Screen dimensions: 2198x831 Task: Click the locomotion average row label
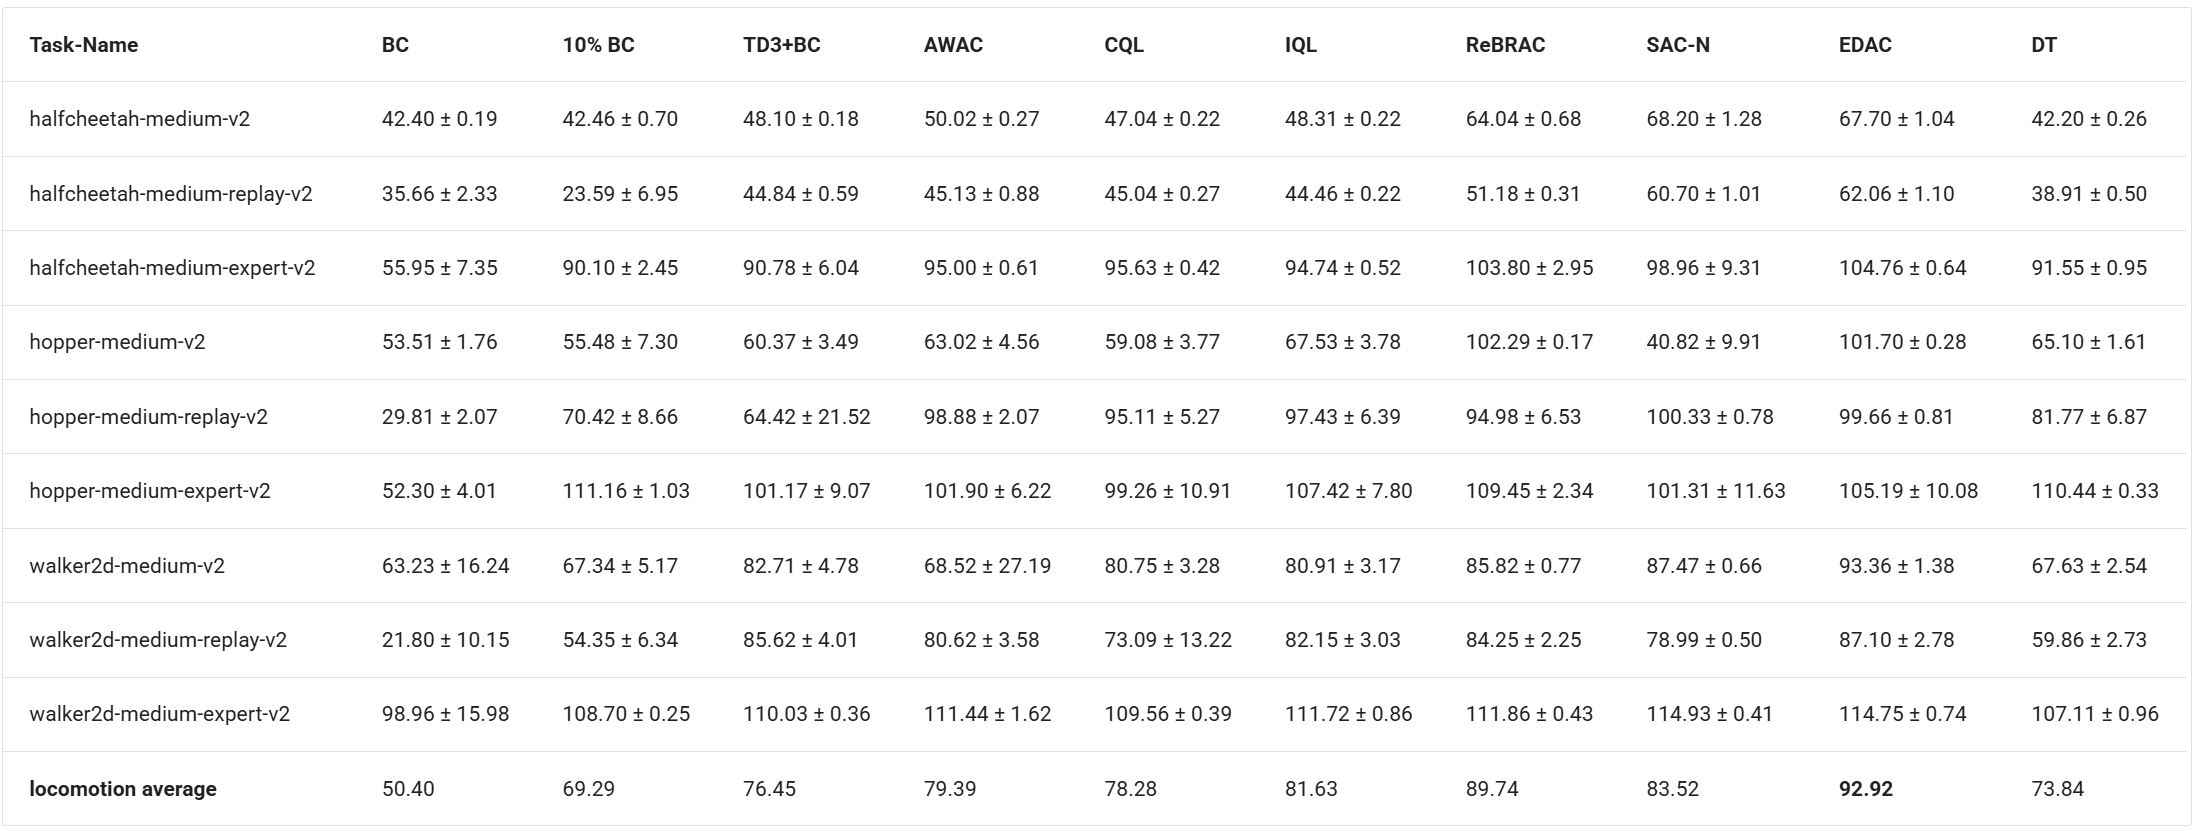(123, 789)
